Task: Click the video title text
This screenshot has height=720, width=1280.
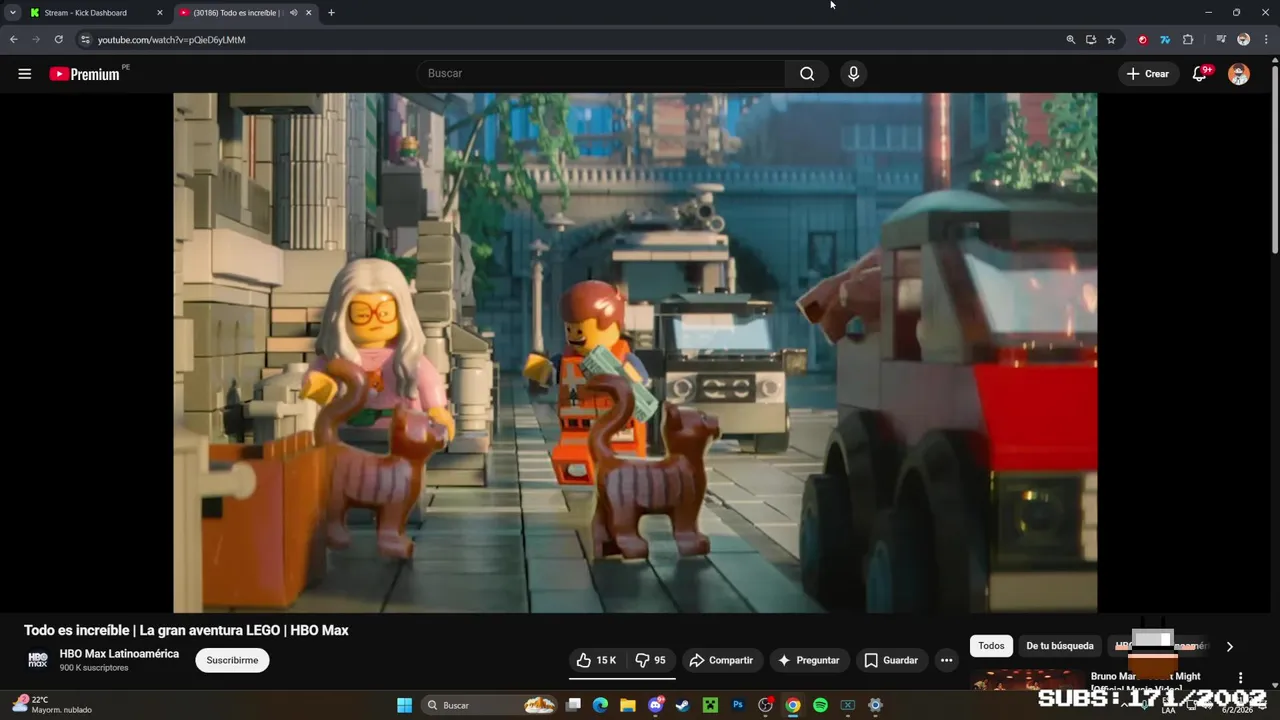Action: tap(186, 630)
